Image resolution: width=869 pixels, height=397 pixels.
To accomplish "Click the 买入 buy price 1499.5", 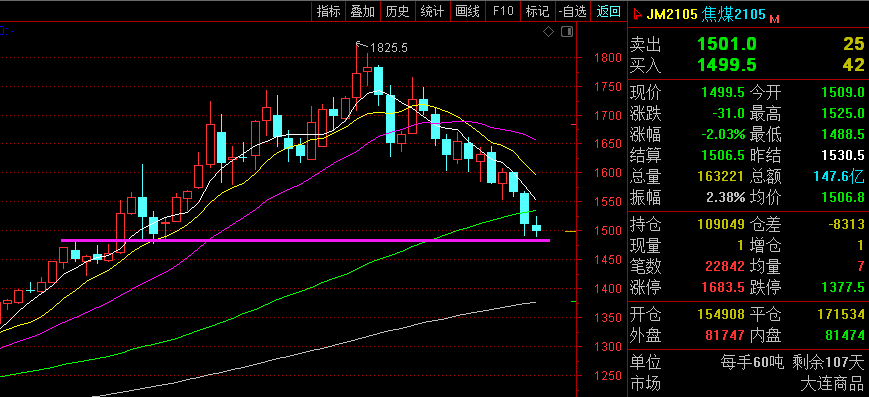I will tap(727, 65).
